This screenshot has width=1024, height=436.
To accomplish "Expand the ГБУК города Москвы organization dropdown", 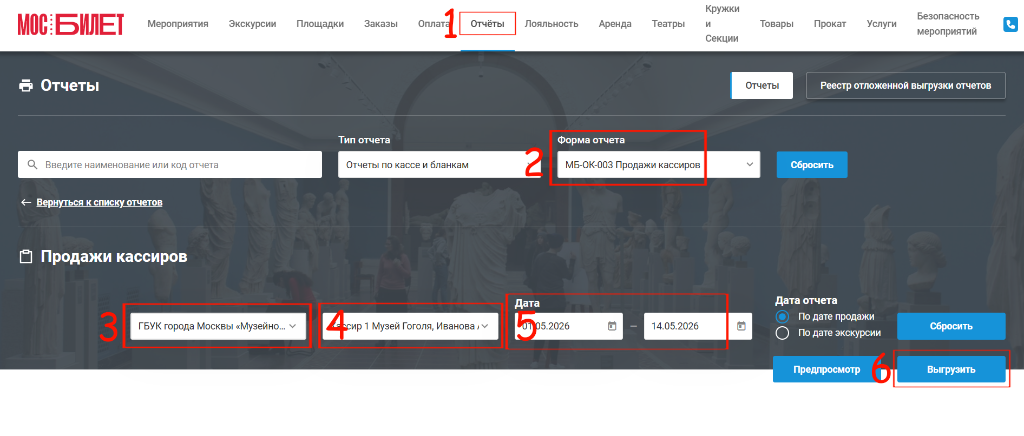I will pos(219,326).
